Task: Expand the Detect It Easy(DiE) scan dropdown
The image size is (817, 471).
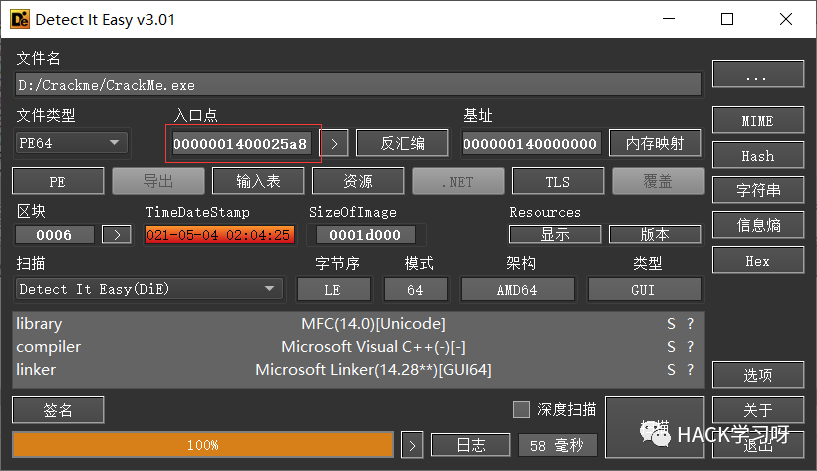Action: point(149,289)
